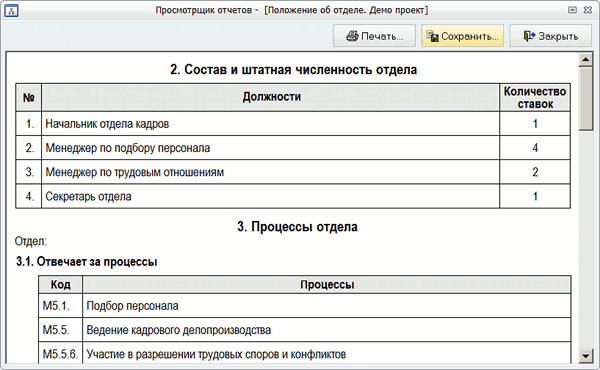
Task: Click the scrollbar down arrow
Action: (585, 356)
